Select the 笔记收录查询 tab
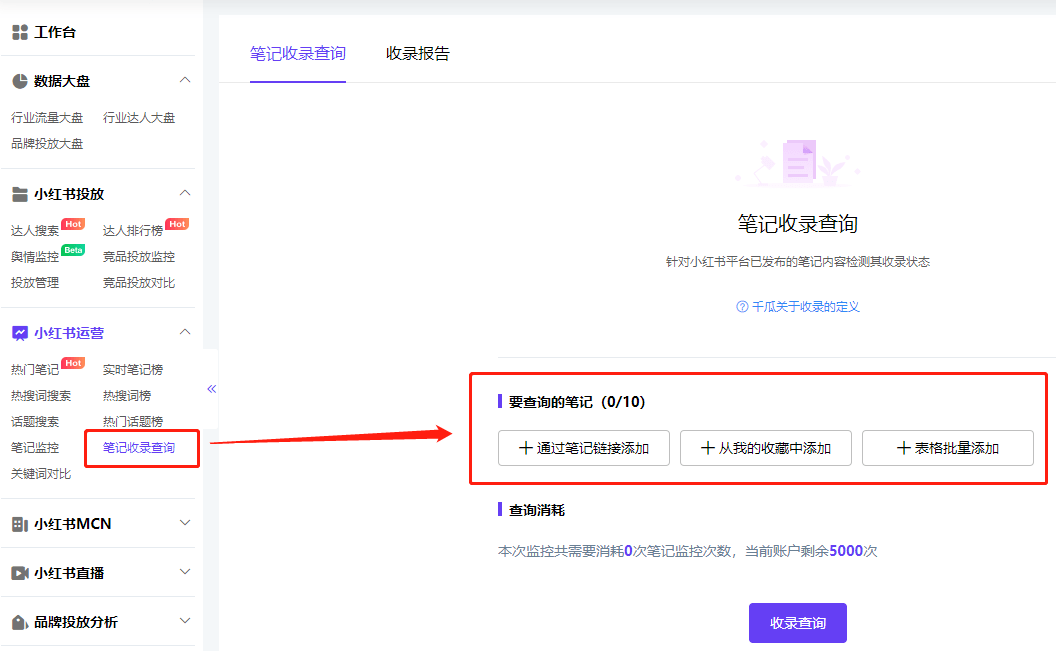Screen dimensions: 1056x651 pos(298,53)
